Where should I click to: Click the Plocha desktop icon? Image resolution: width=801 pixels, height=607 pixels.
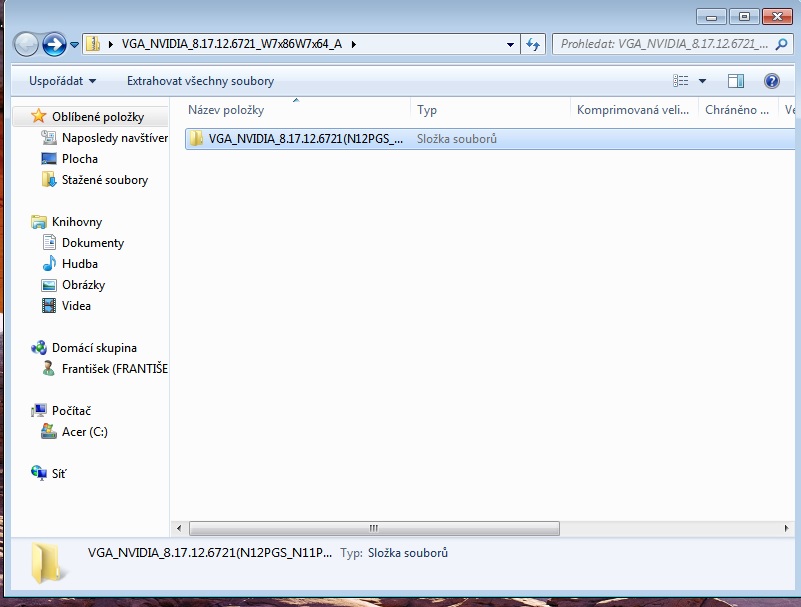pyautogui.click(x=49, y=158)
